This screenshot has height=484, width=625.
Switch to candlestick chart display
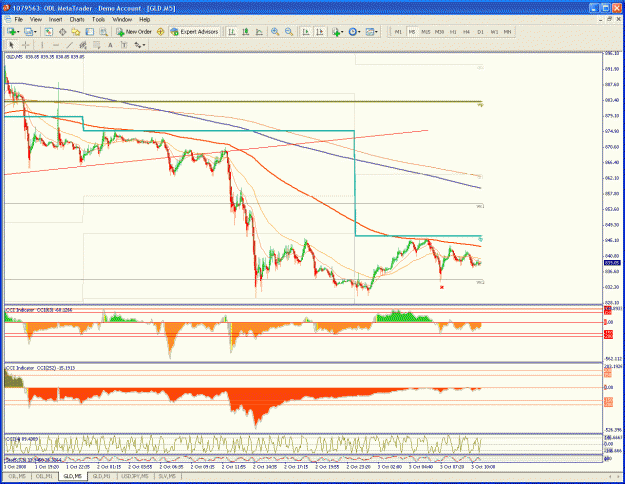click(246, 31)
